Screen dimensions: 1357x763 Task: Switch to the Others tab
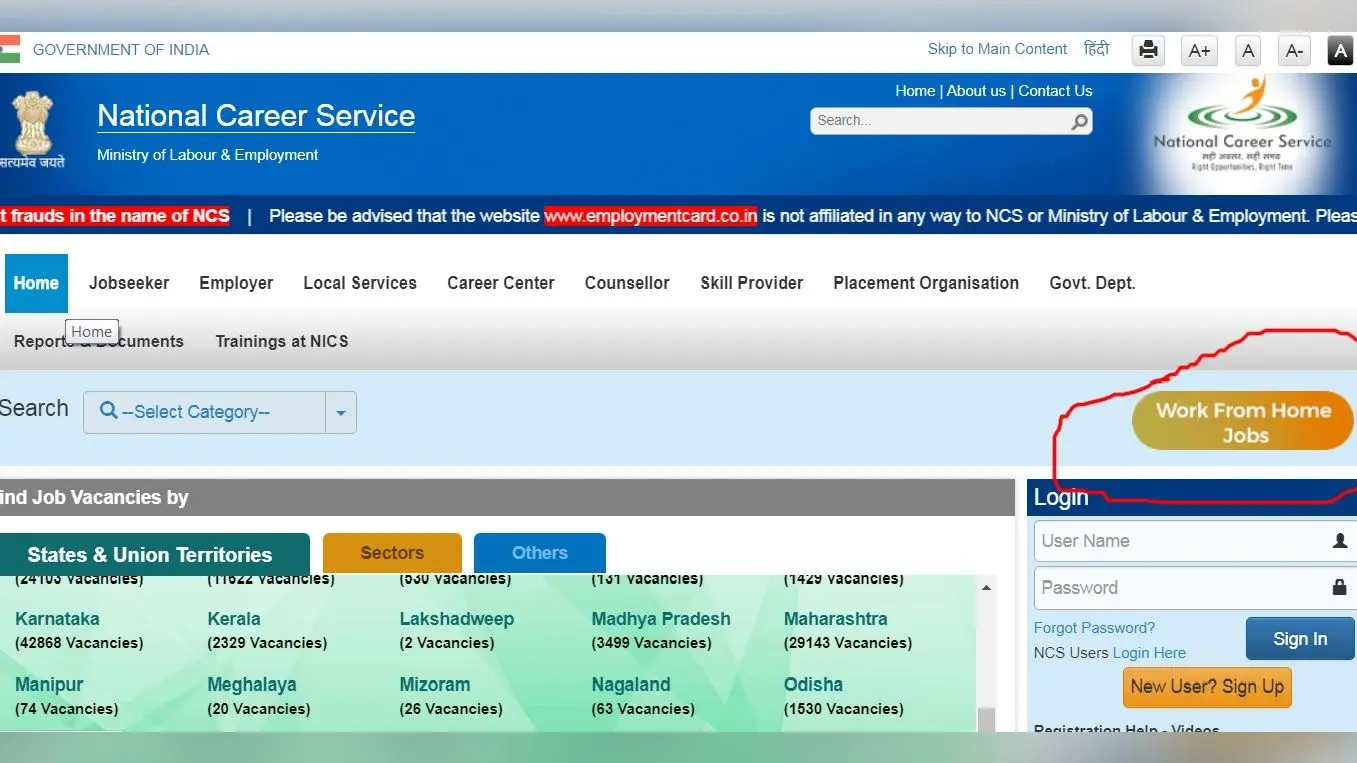(540, 553)
